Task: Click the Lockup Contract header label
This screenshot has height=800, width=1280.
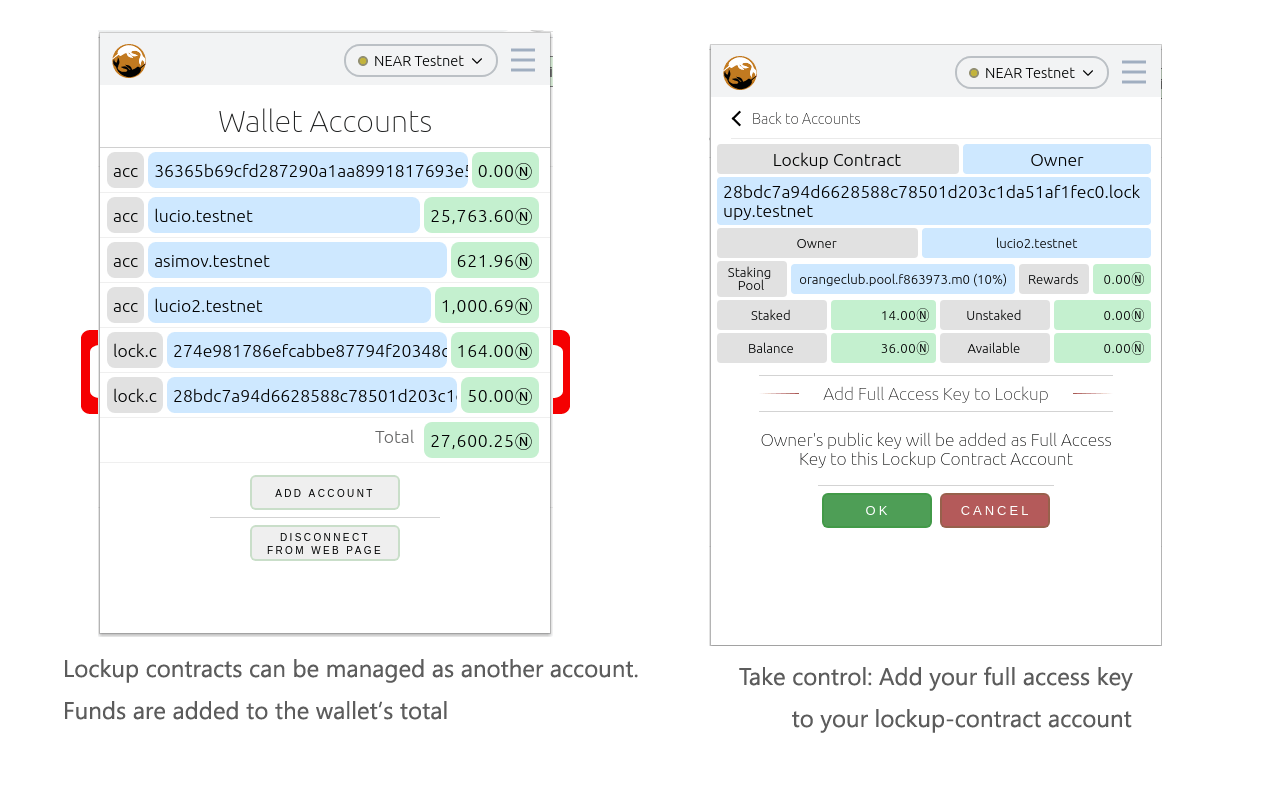Action: [x=838, y=160]
